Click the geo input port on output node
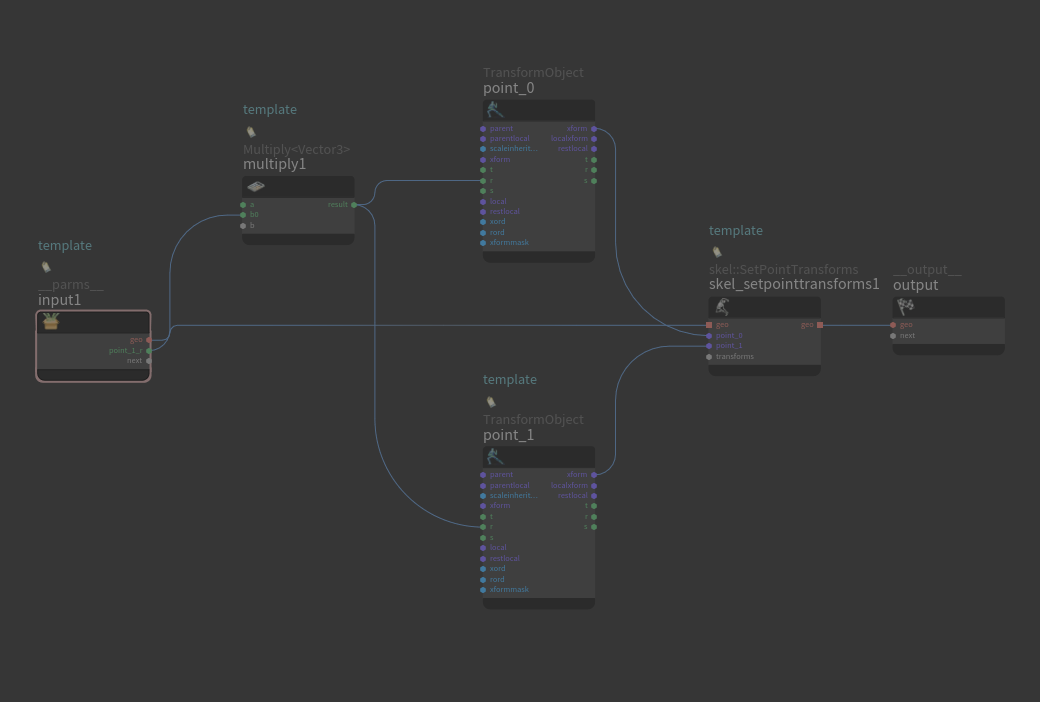Image resolution: width=1040 pixels, height=702 pixels. [x=893, y=325]
